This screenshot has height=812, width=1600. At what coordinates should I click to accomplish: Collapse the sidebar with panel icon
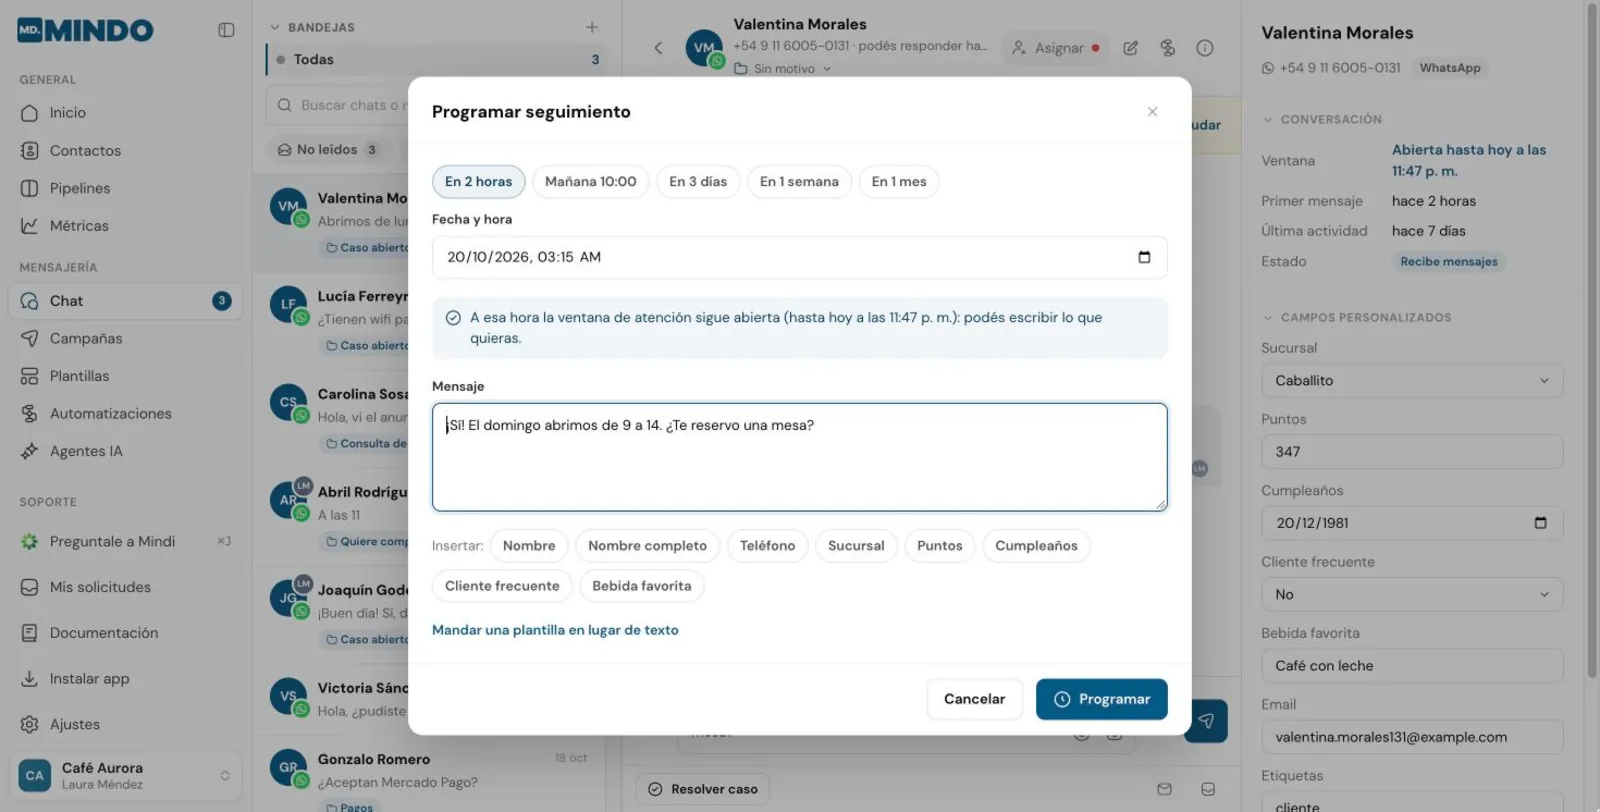[226, 30]
